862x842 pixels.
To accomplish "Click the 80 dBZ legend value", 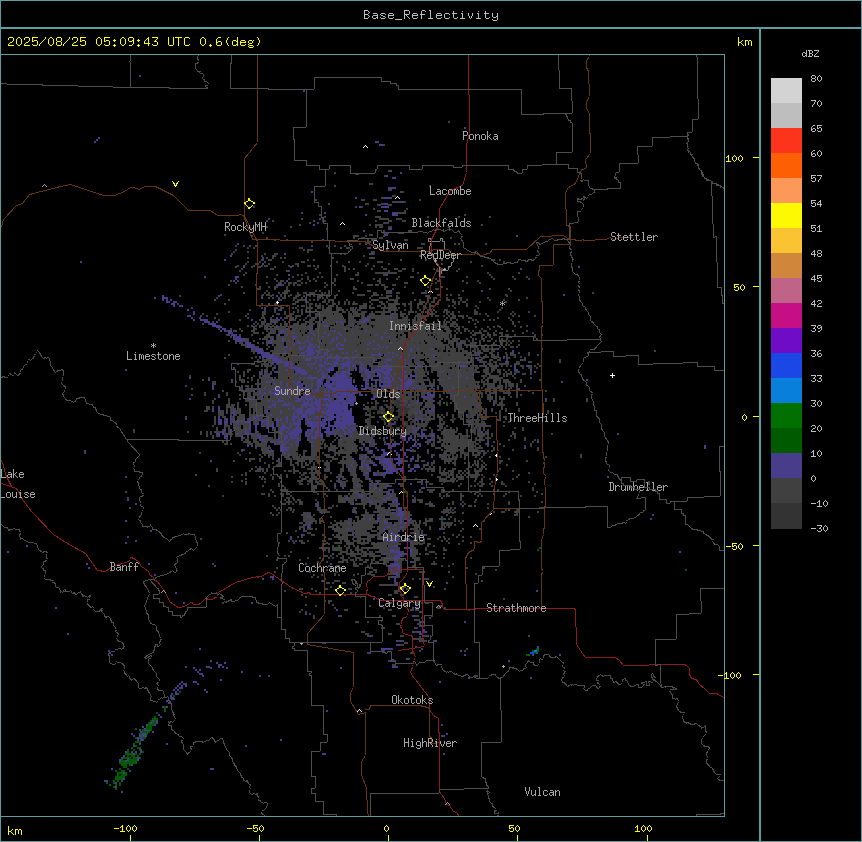I will 816,79.
